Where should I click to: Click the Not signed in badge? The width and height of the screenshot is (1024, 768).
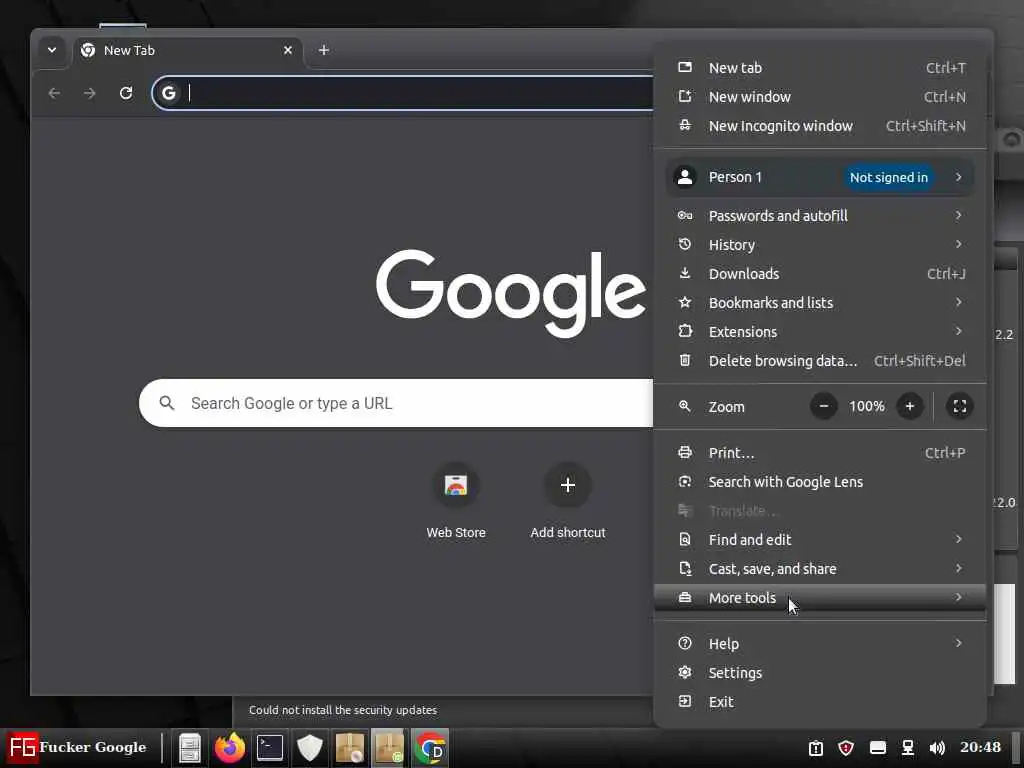click(x=888, y=177)
